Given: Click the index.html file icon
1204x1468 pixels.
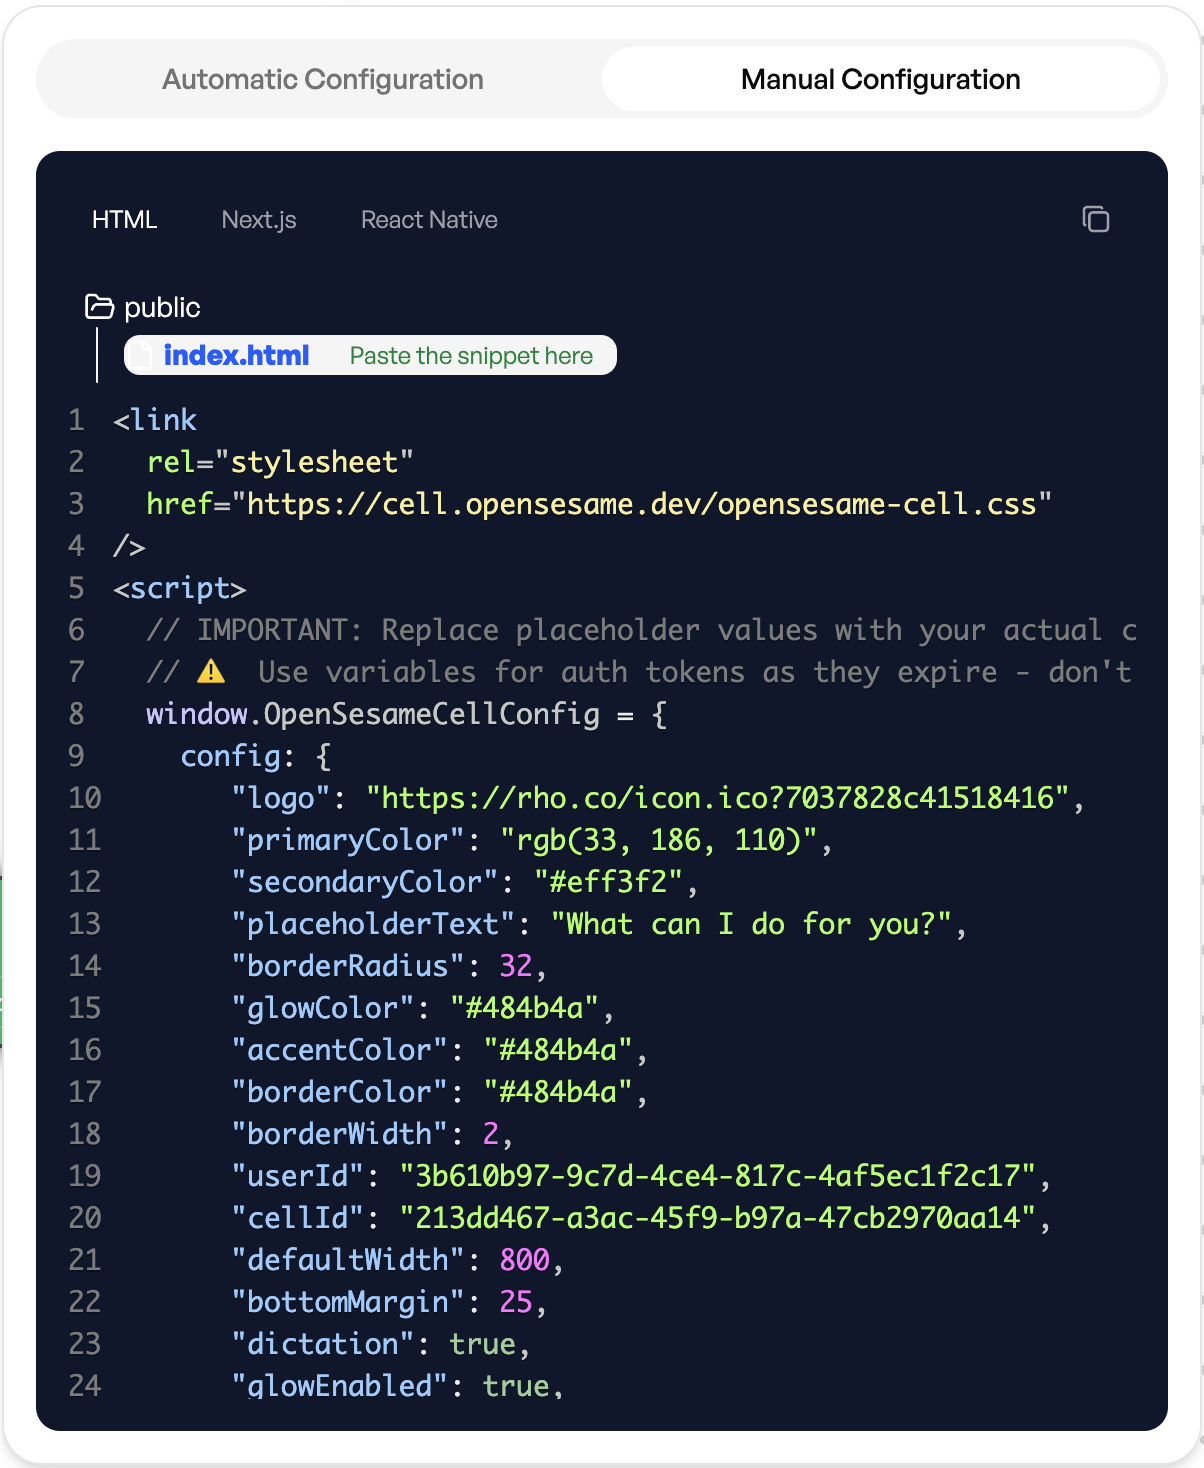Looking at the screenshot, I should (141, 354).
